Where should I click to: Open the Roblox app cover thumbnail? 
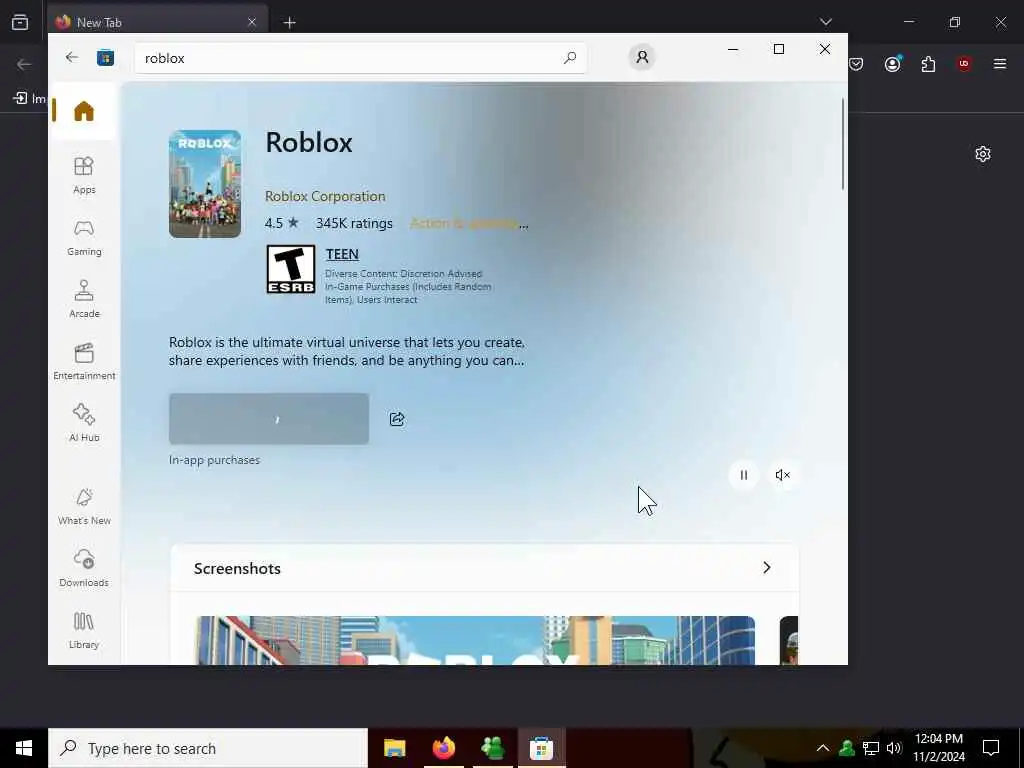point(205,184)
